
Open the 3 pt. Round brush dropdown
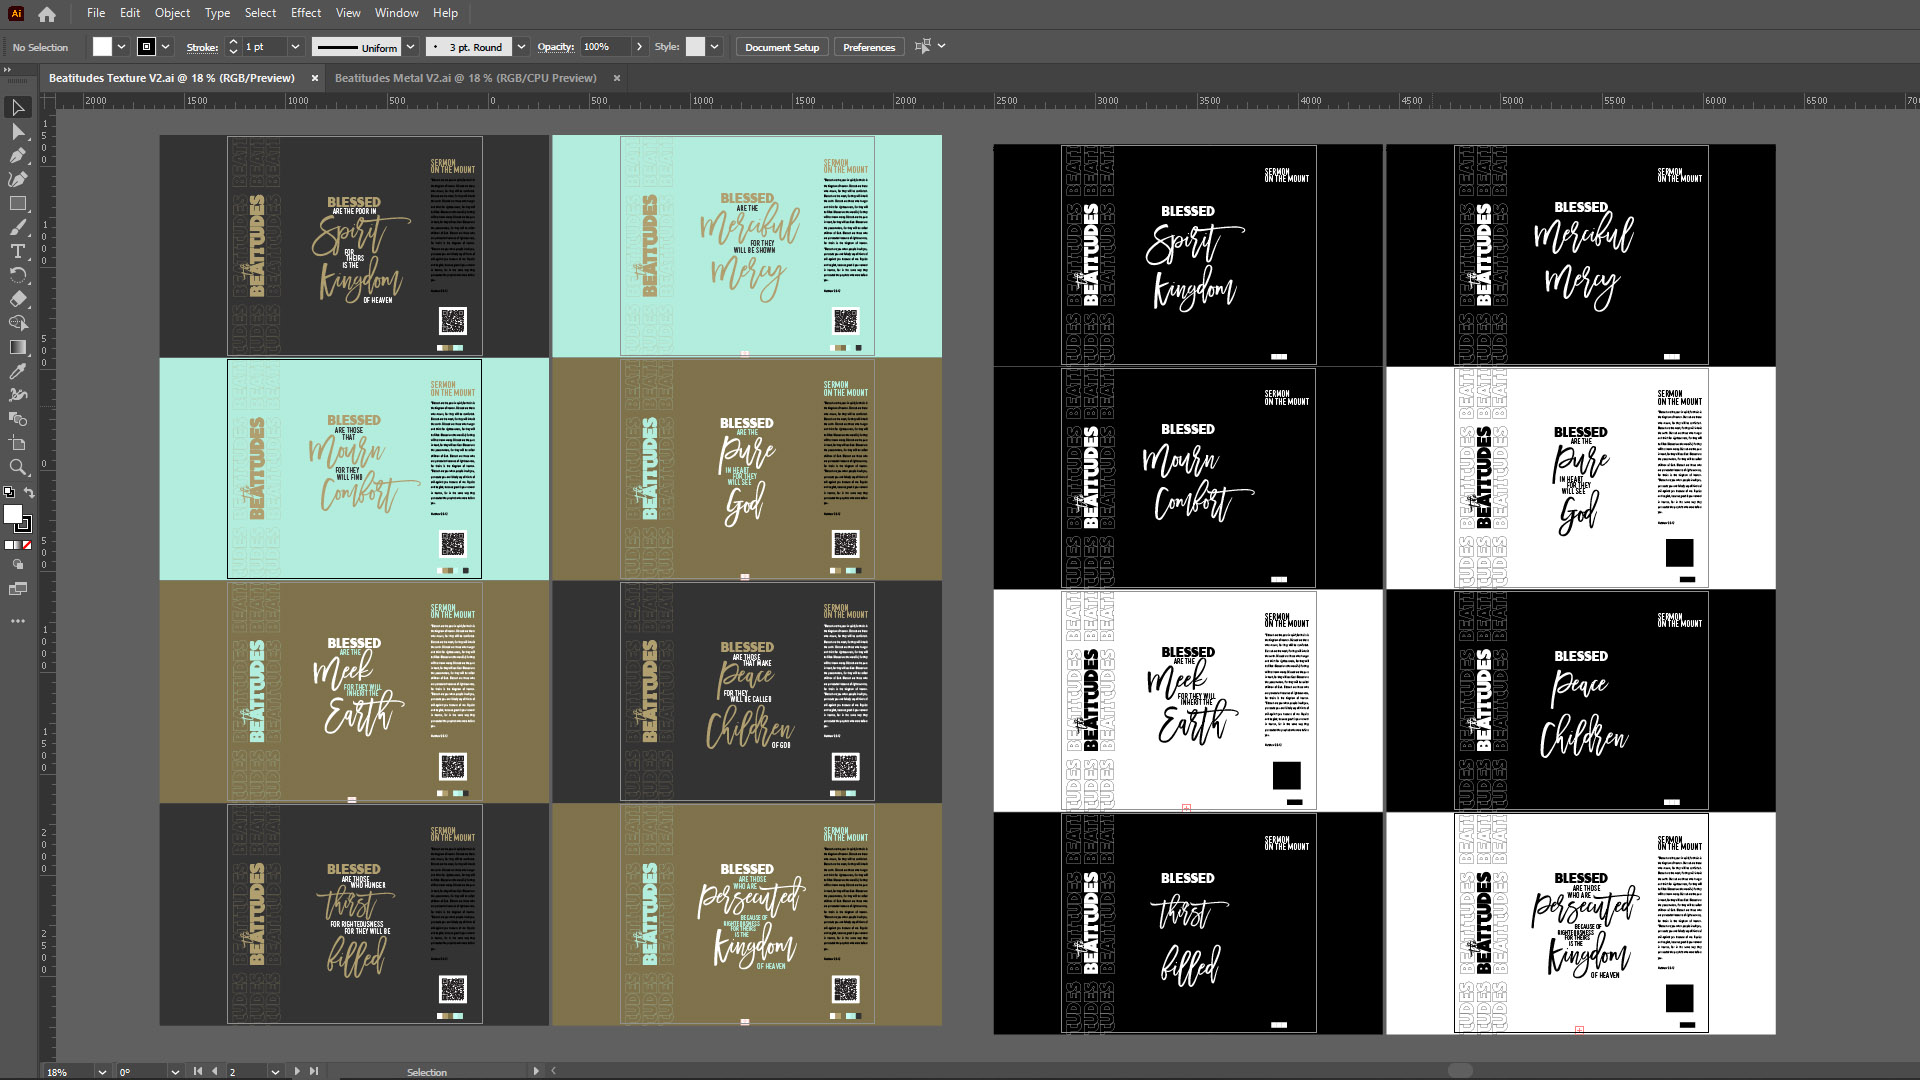click(521, 47)
